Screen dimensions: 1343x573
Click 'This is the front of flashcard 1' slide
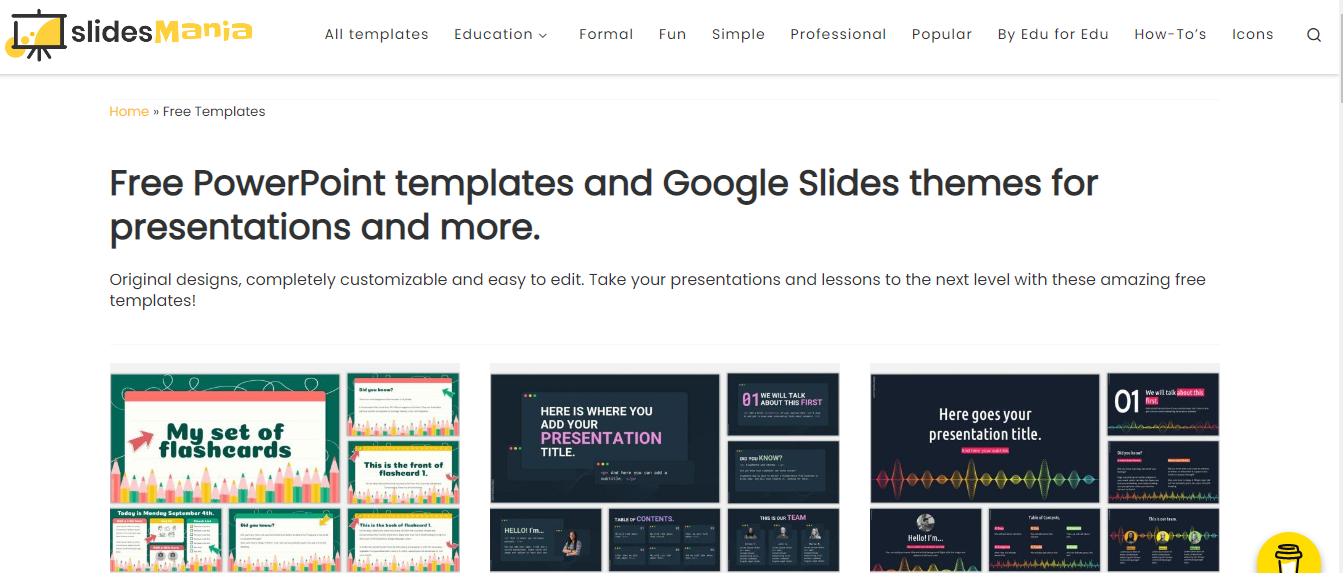tap(403, 473)
